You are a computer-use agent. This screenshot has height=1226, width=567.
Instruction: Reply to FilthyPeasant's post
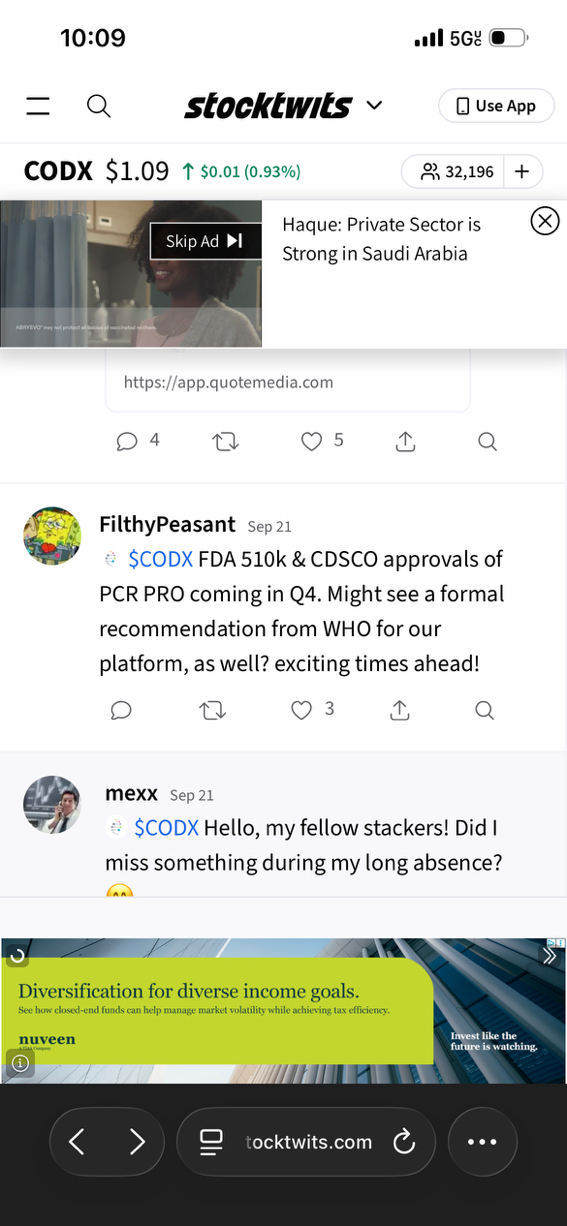point(121,710)
